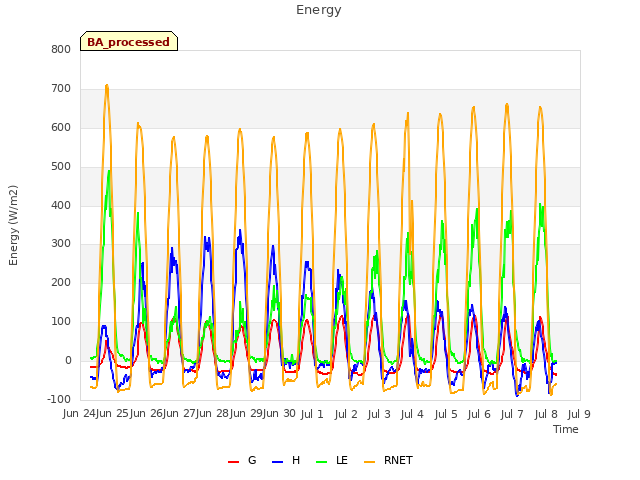The height and width of the screenshot is (480, 640).
Task: Click the Energy chart title
Action: pos(319,10)
